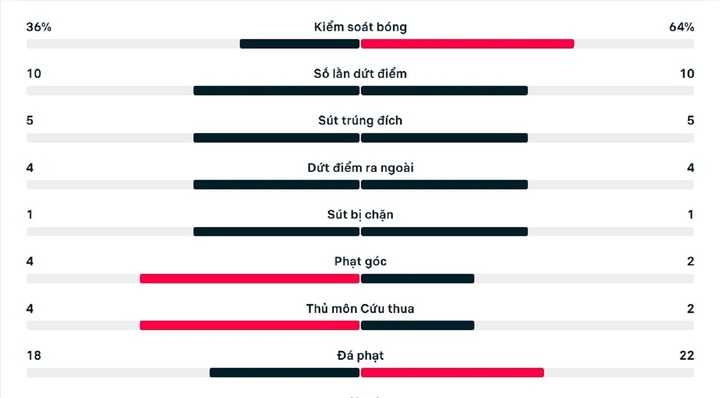Viewport: 720px width, 398px height.
Task: Select the red Đá phạt bar
Action: [453, 373]
